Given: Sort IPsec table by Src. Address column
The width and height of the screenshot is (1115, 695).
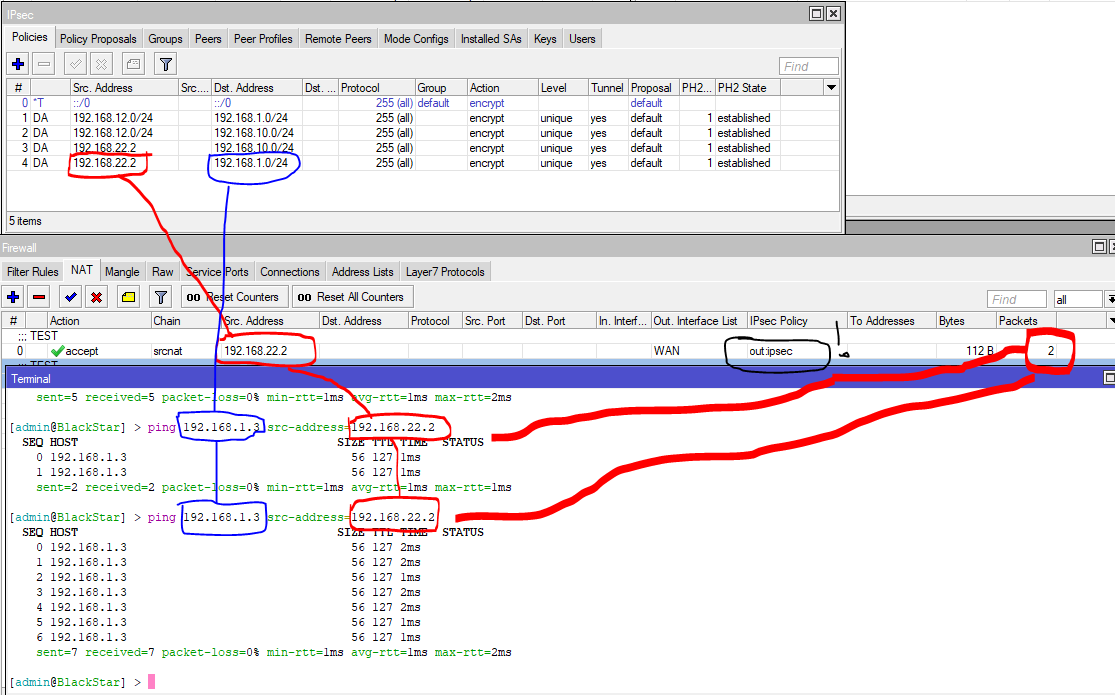Looking at the screenshot, I should click(124, 87).
